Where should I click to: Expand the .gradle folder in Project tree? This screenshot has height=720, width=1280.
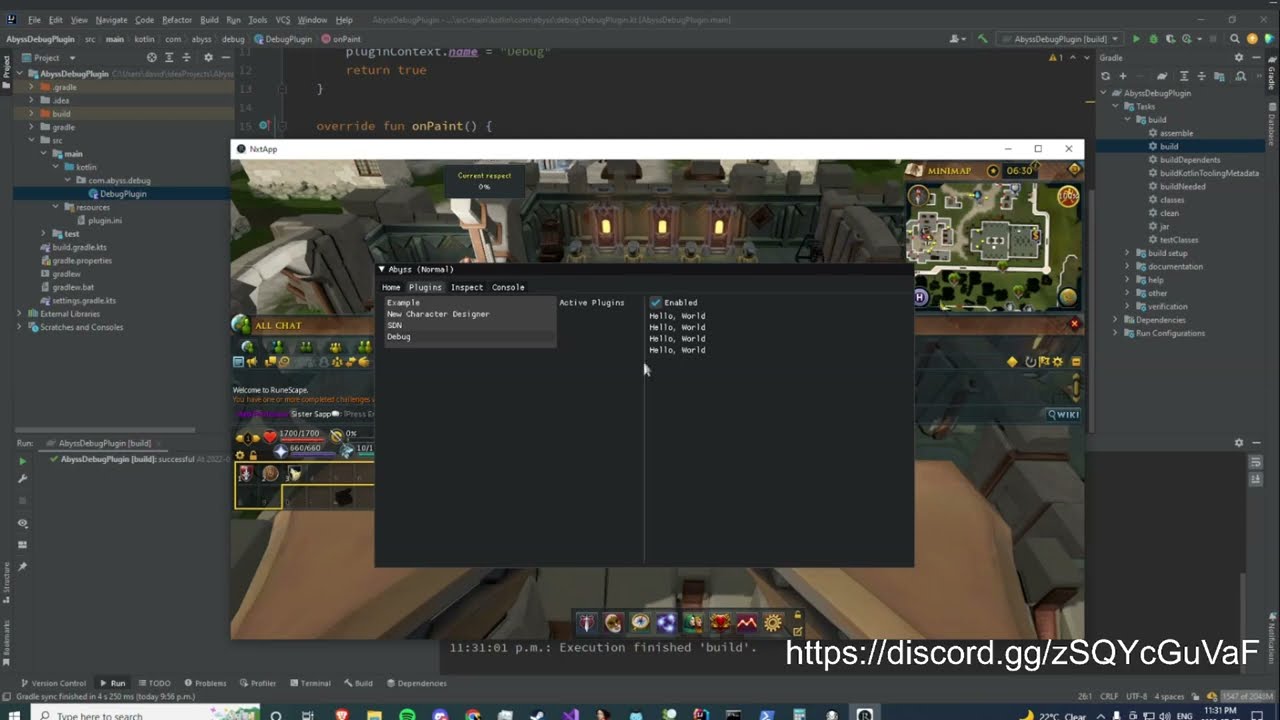coord(31,87)
